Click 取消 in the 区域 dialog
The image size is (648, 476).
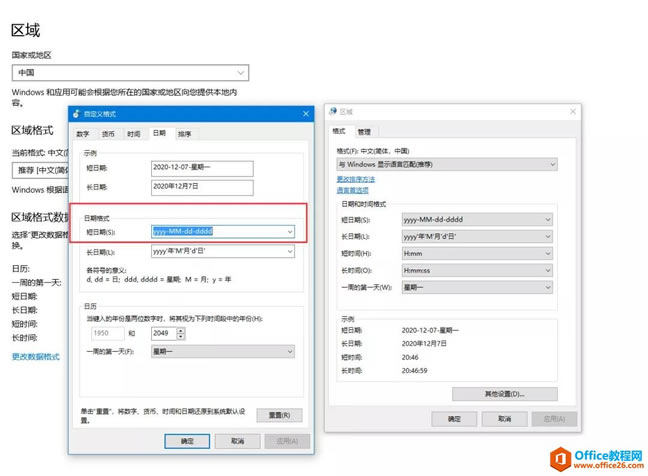pos(505,419)
